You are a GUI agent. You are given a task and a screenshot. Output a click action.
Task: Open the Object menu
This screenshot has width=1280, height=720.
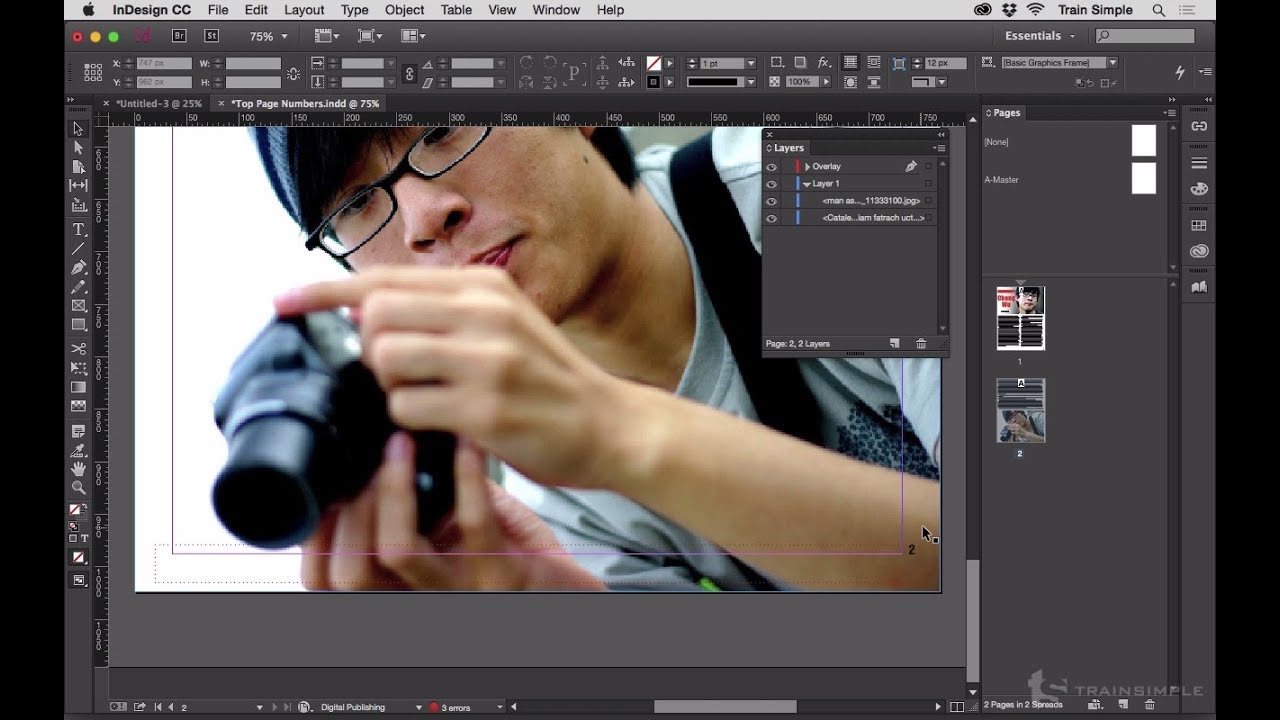(x=404, y=10)
